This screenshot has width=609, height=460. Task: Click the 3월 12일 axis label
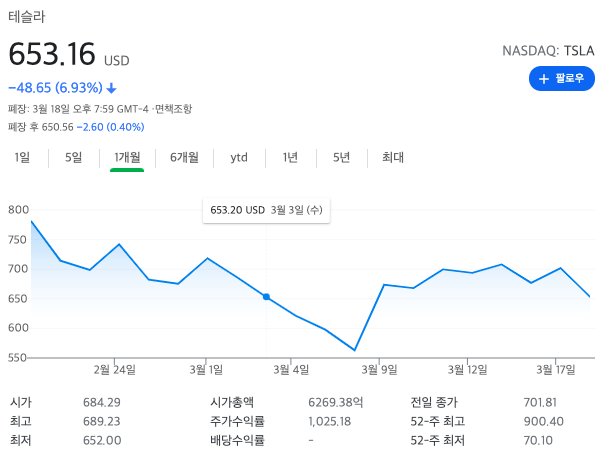point(467,369)
